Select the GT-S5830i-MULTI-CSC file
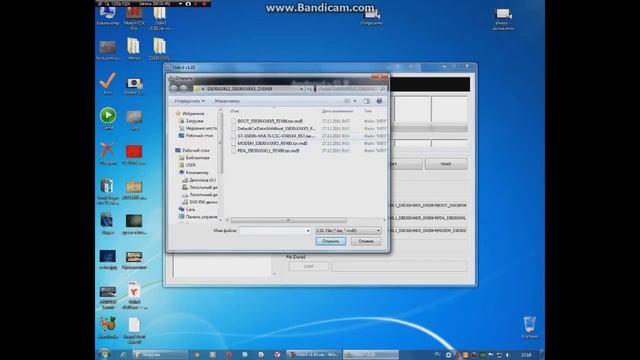This screenshot has height=360, width=640. (x=276, y=136)
